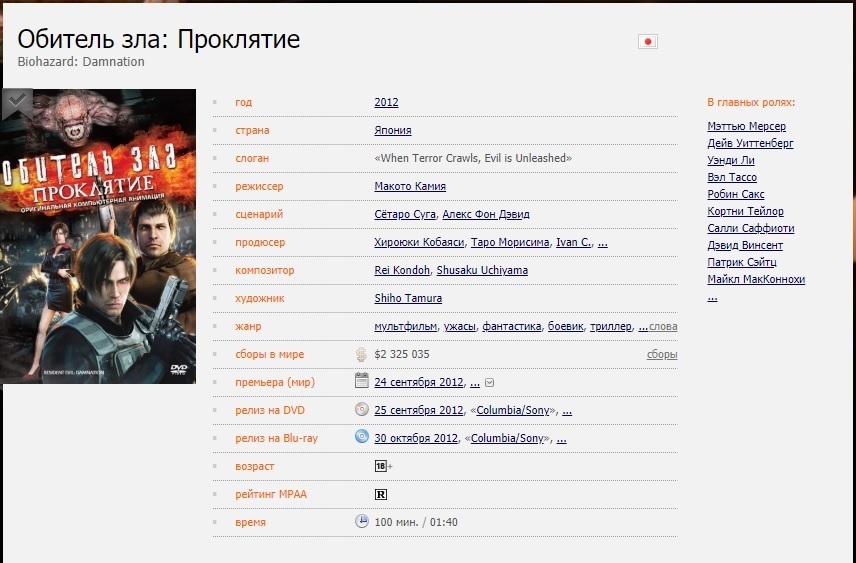856x563 pixels.
Task: Open the premiere dates dropdown arrow
Action: (490, 383)
